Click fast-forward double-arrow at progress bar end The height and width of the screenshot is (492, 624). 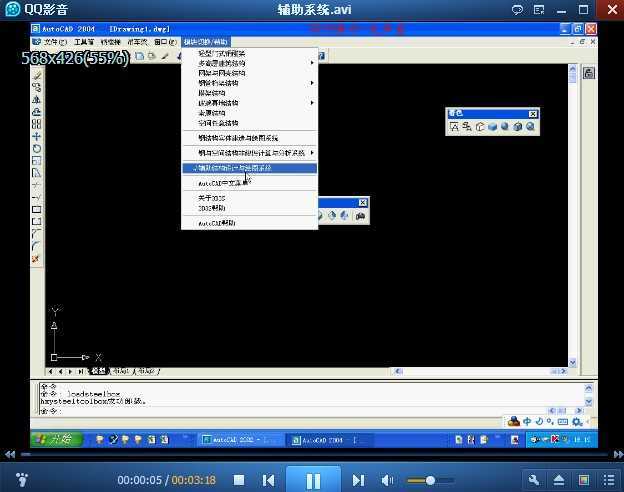tap(618, 454)
